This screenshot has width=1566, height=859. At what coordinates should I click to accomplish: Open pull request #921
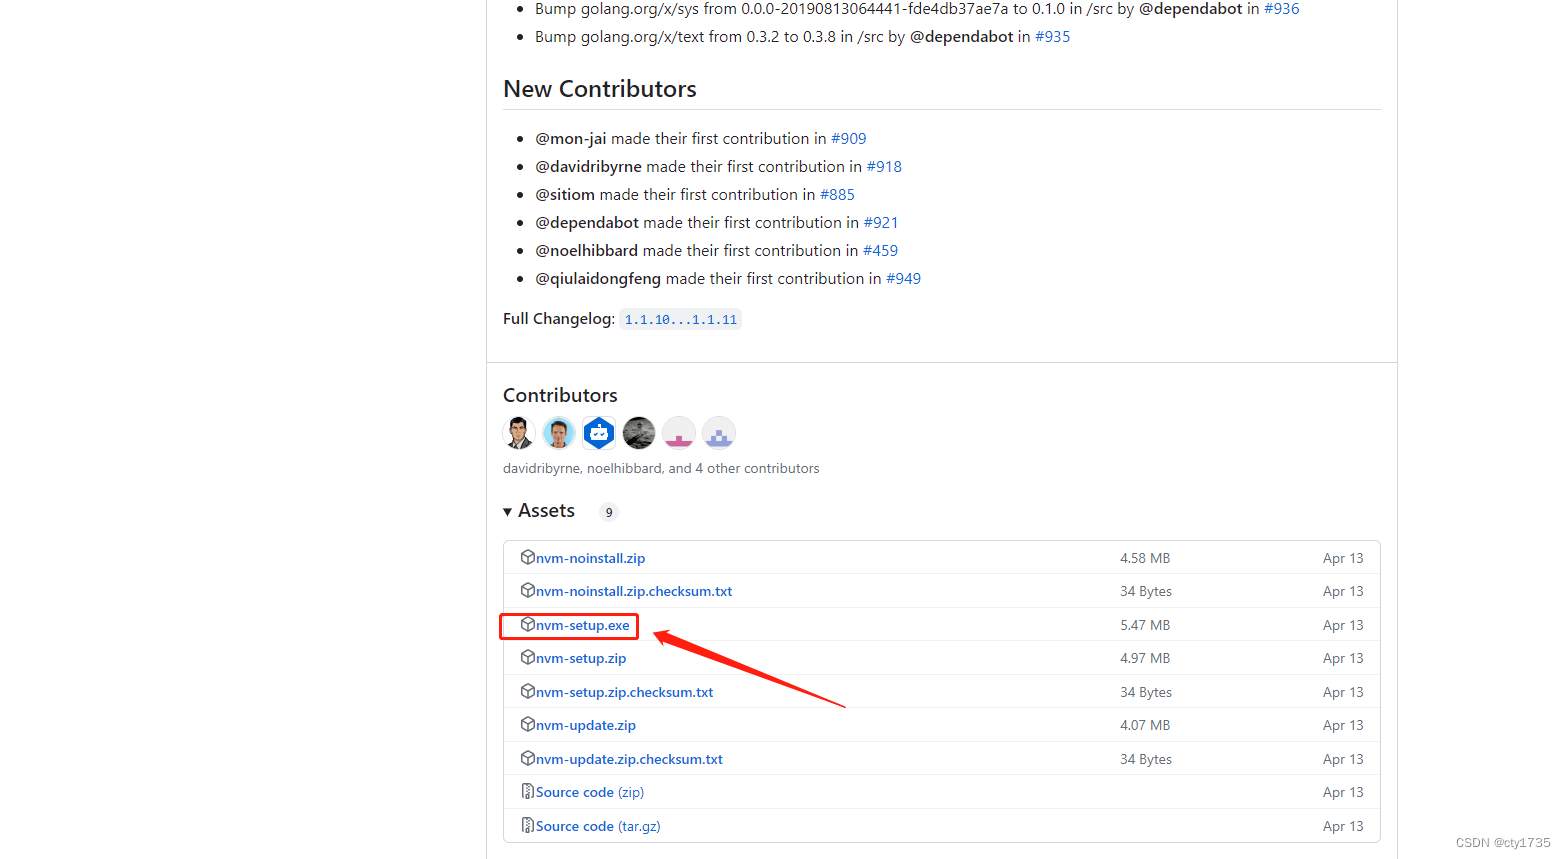coord(881,223)
